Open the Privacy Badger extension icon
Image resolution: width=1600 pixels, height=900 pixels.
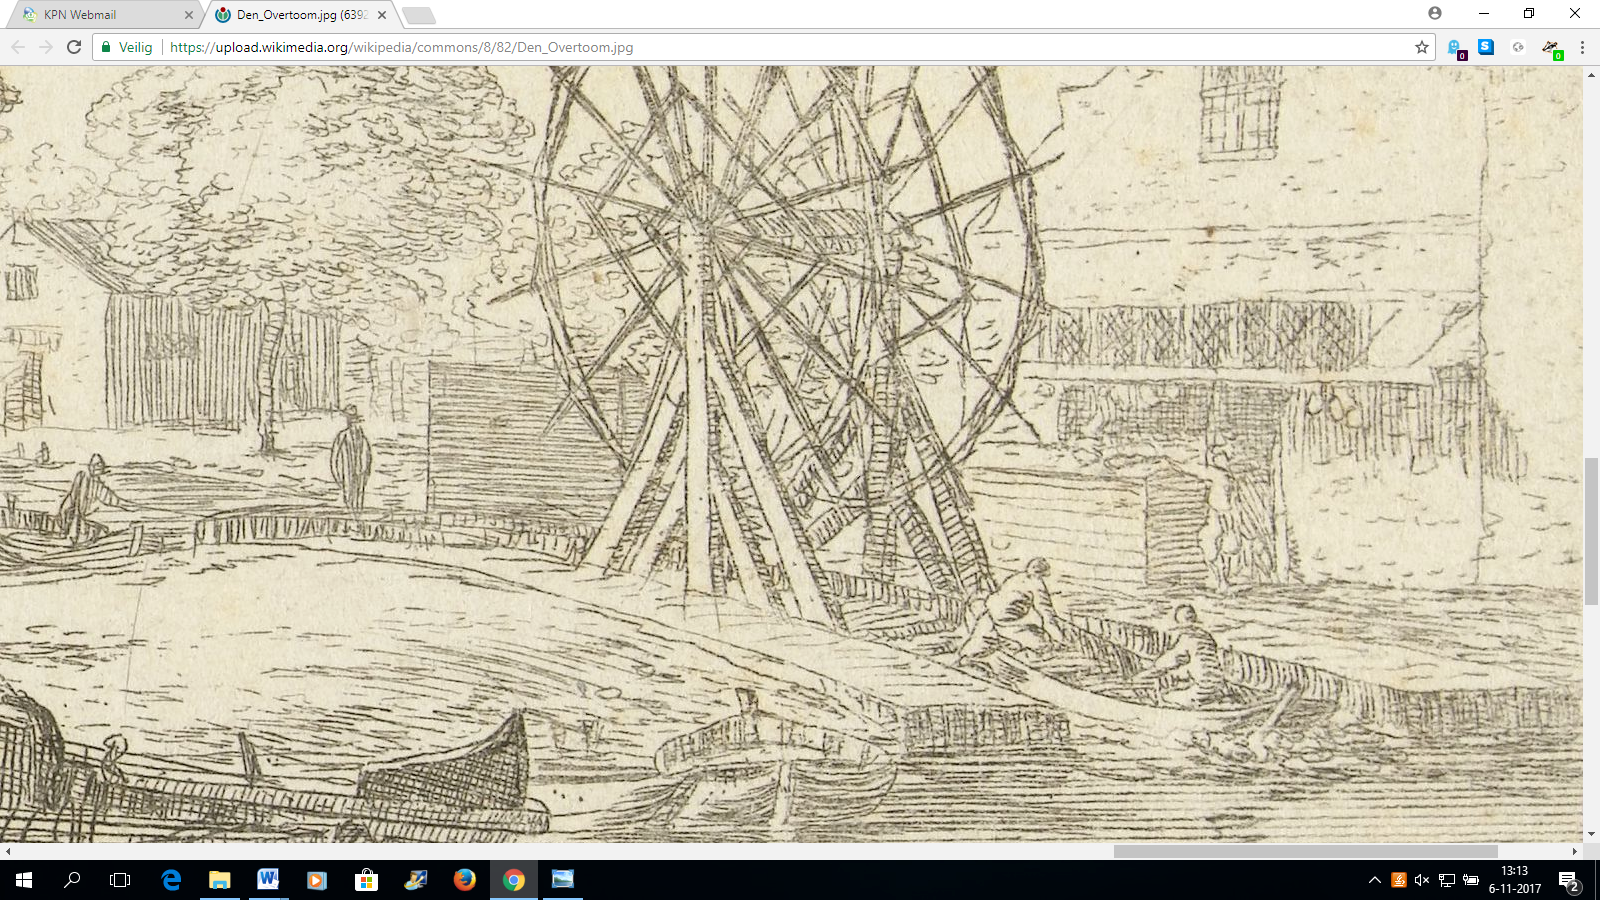1551,48
